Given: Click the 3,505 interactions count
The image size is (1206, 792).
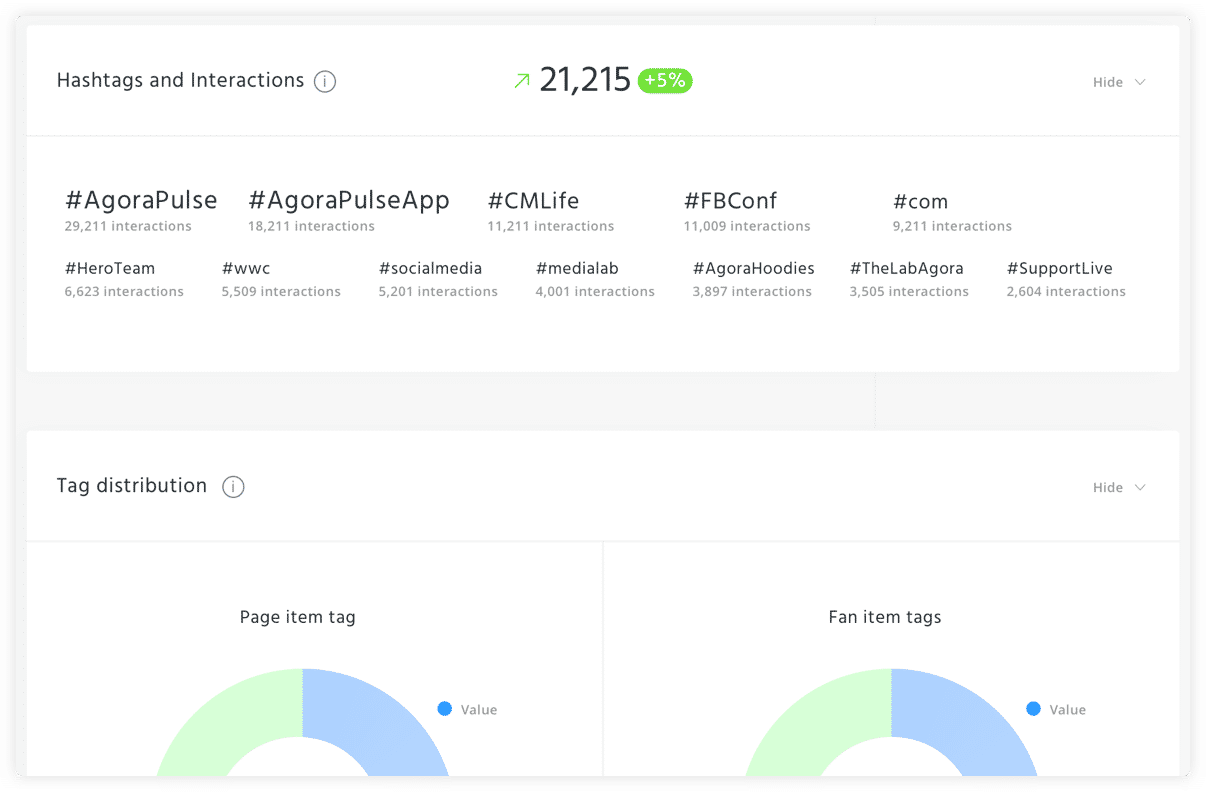Looking at the screenshot, I should point(909,292).
